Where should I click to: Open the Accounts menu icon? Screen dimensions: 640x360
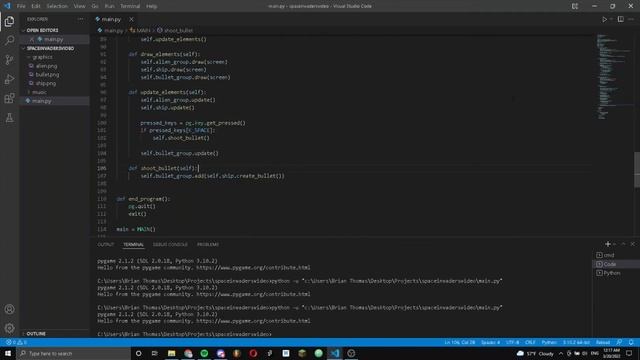click(9, 309)
